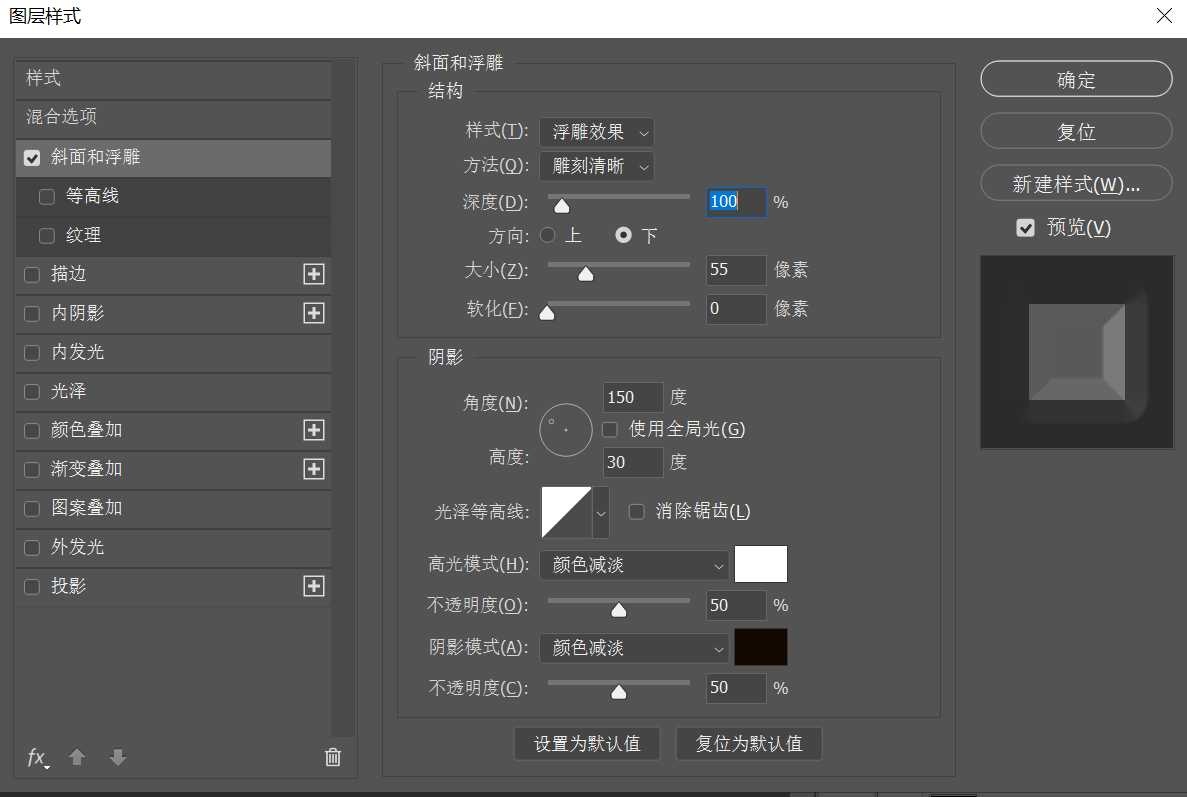Screen dimensions: 1187x797
Task: Open the fx effects menu icon
Action: pyautogui.click(x=38, y=758)
